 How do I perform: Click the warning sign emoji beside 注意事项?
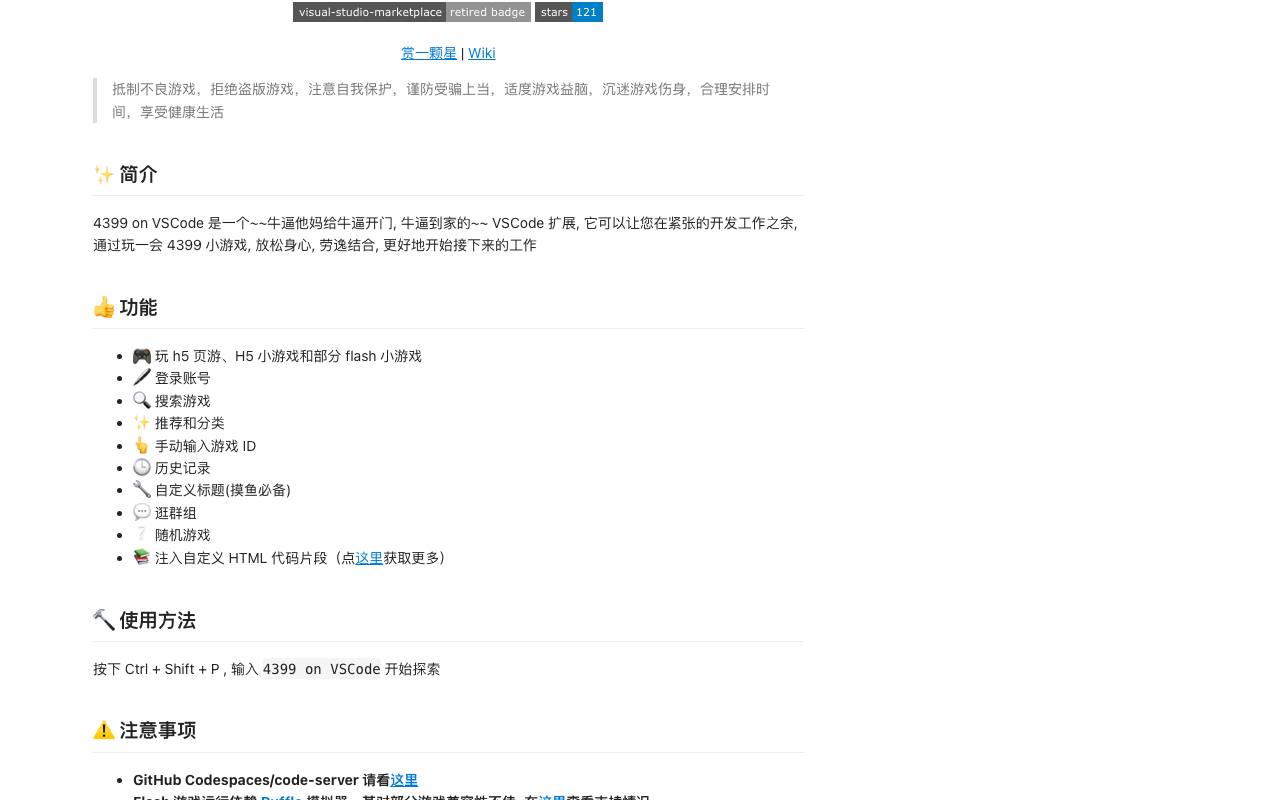point(104,731)
